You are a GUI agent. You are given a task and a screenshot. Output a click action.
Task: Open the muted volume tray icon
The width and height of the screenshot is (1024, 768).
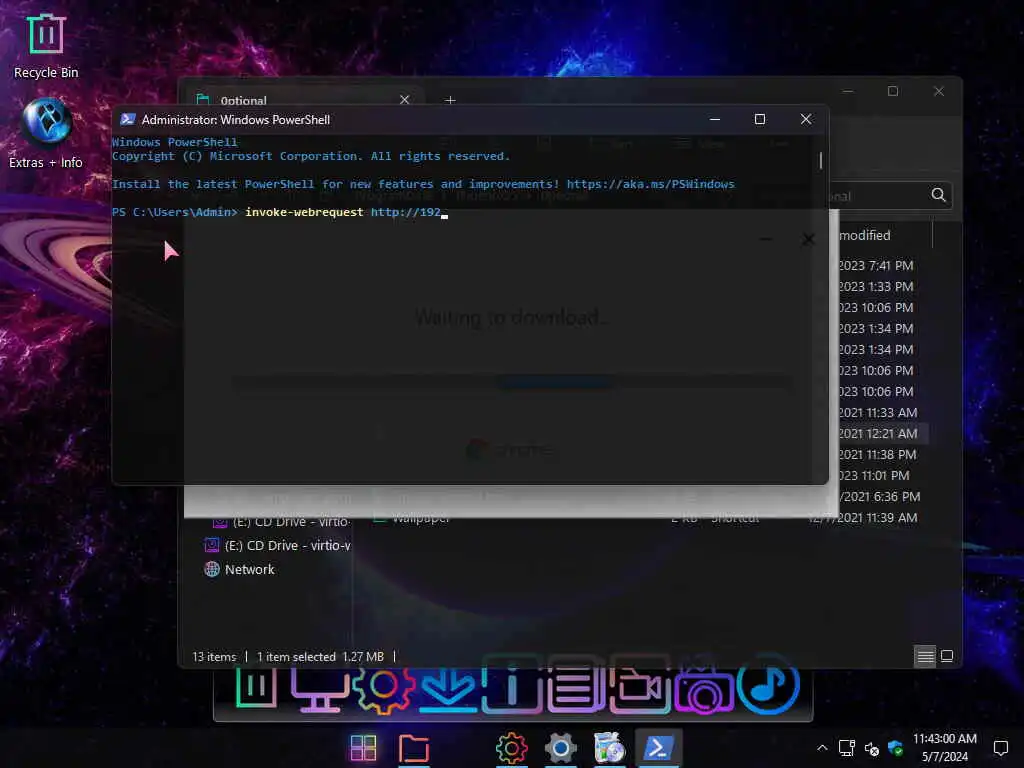[871, 748]
